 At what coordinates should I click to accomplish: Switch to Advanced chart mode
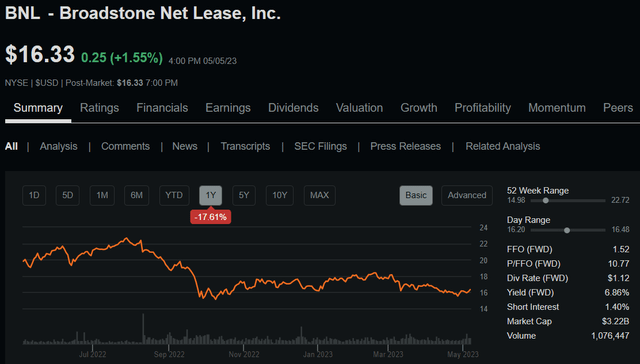[x=467, y=195]
